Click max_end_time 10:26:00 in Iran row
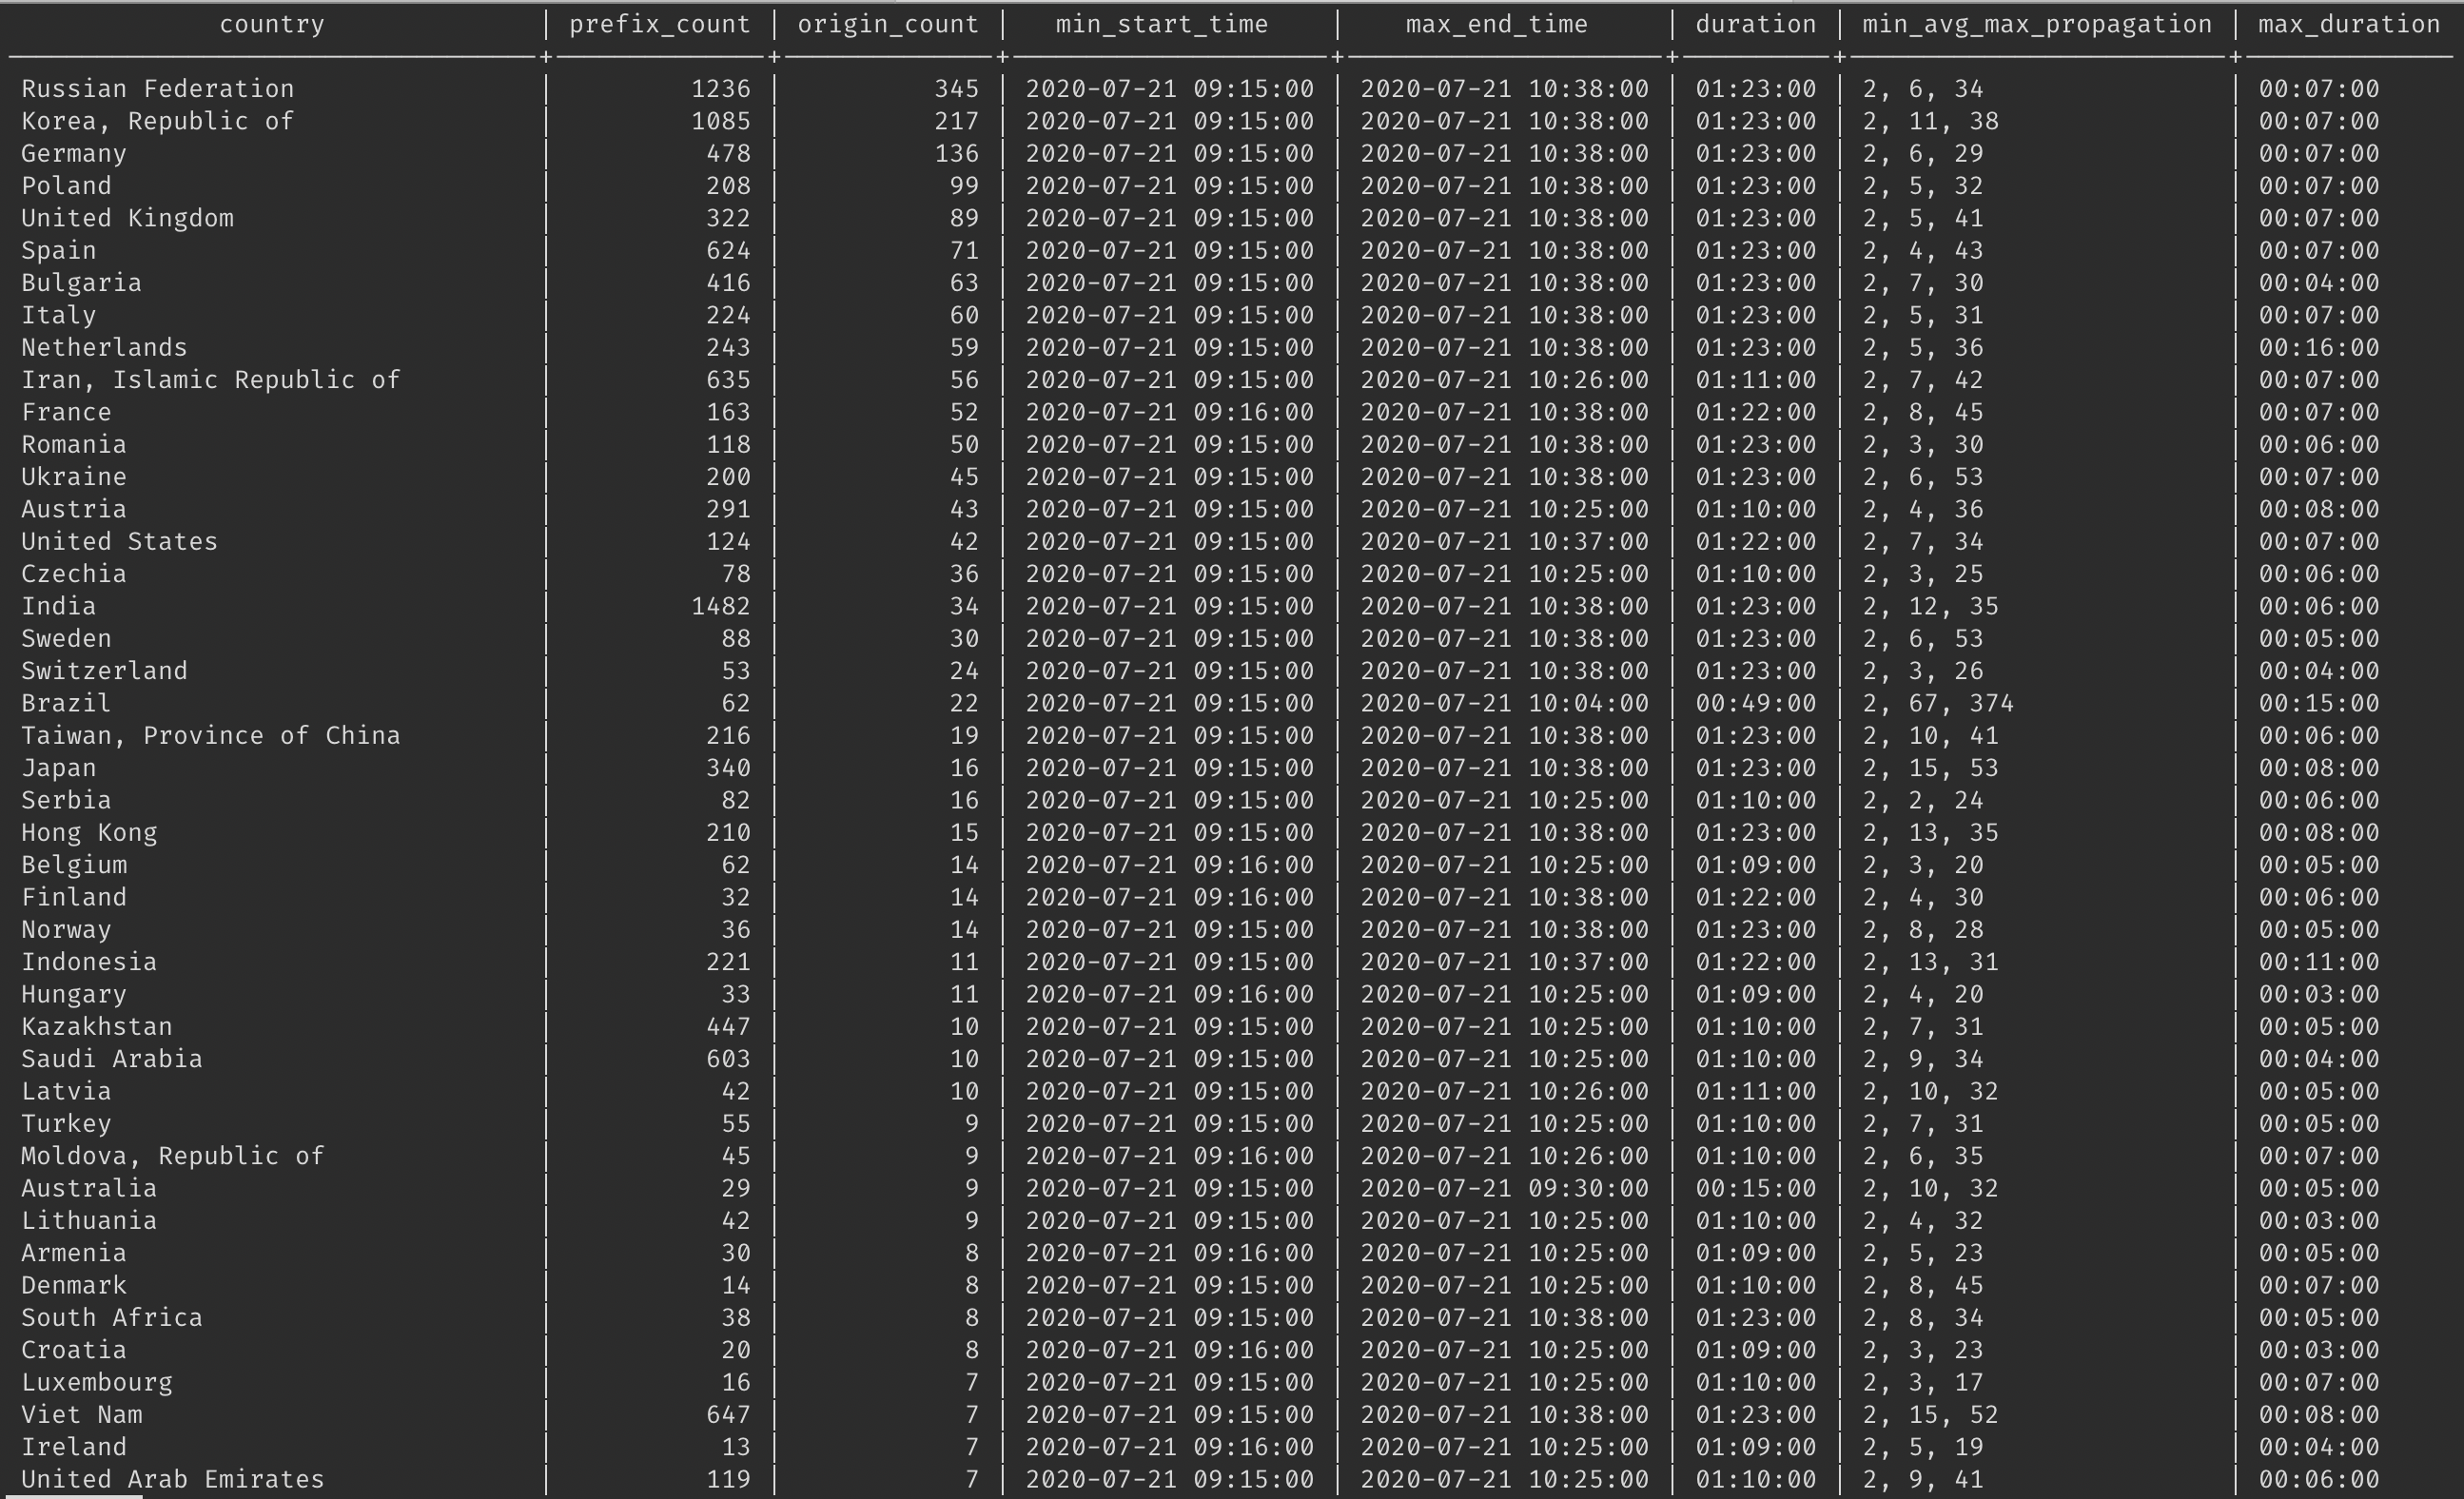The image size is (2464, 1499). [x=1505, y=380]
